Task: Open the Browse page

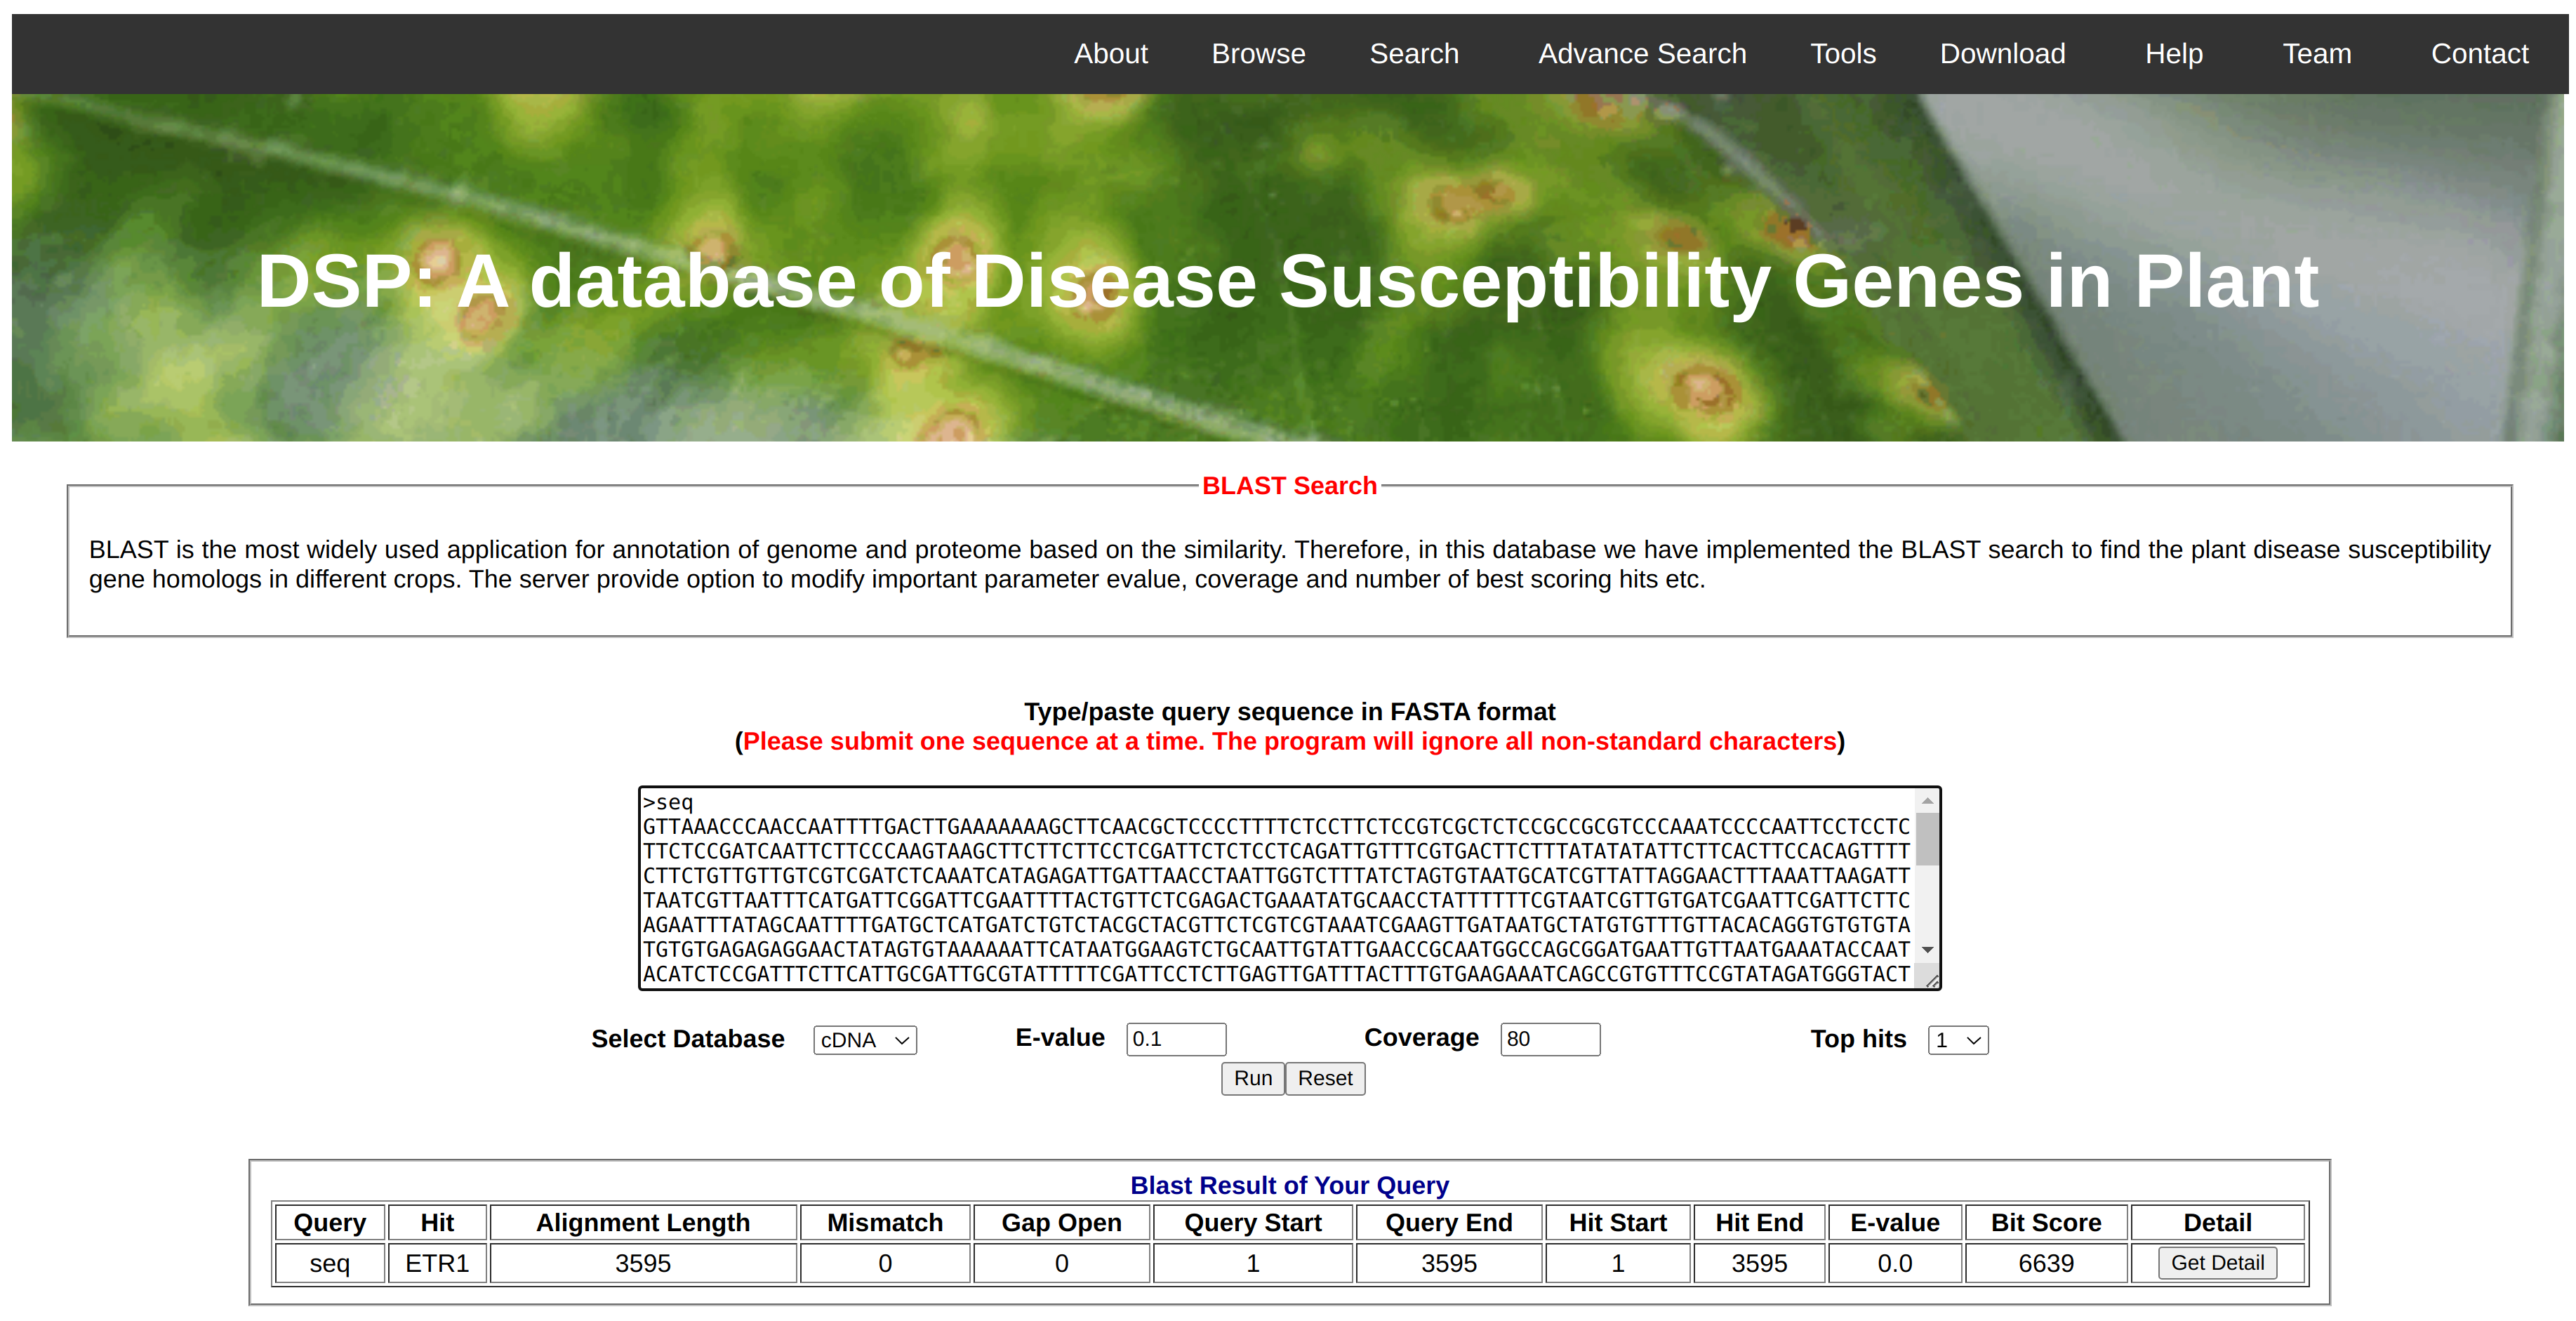Action: [1258, 54]
